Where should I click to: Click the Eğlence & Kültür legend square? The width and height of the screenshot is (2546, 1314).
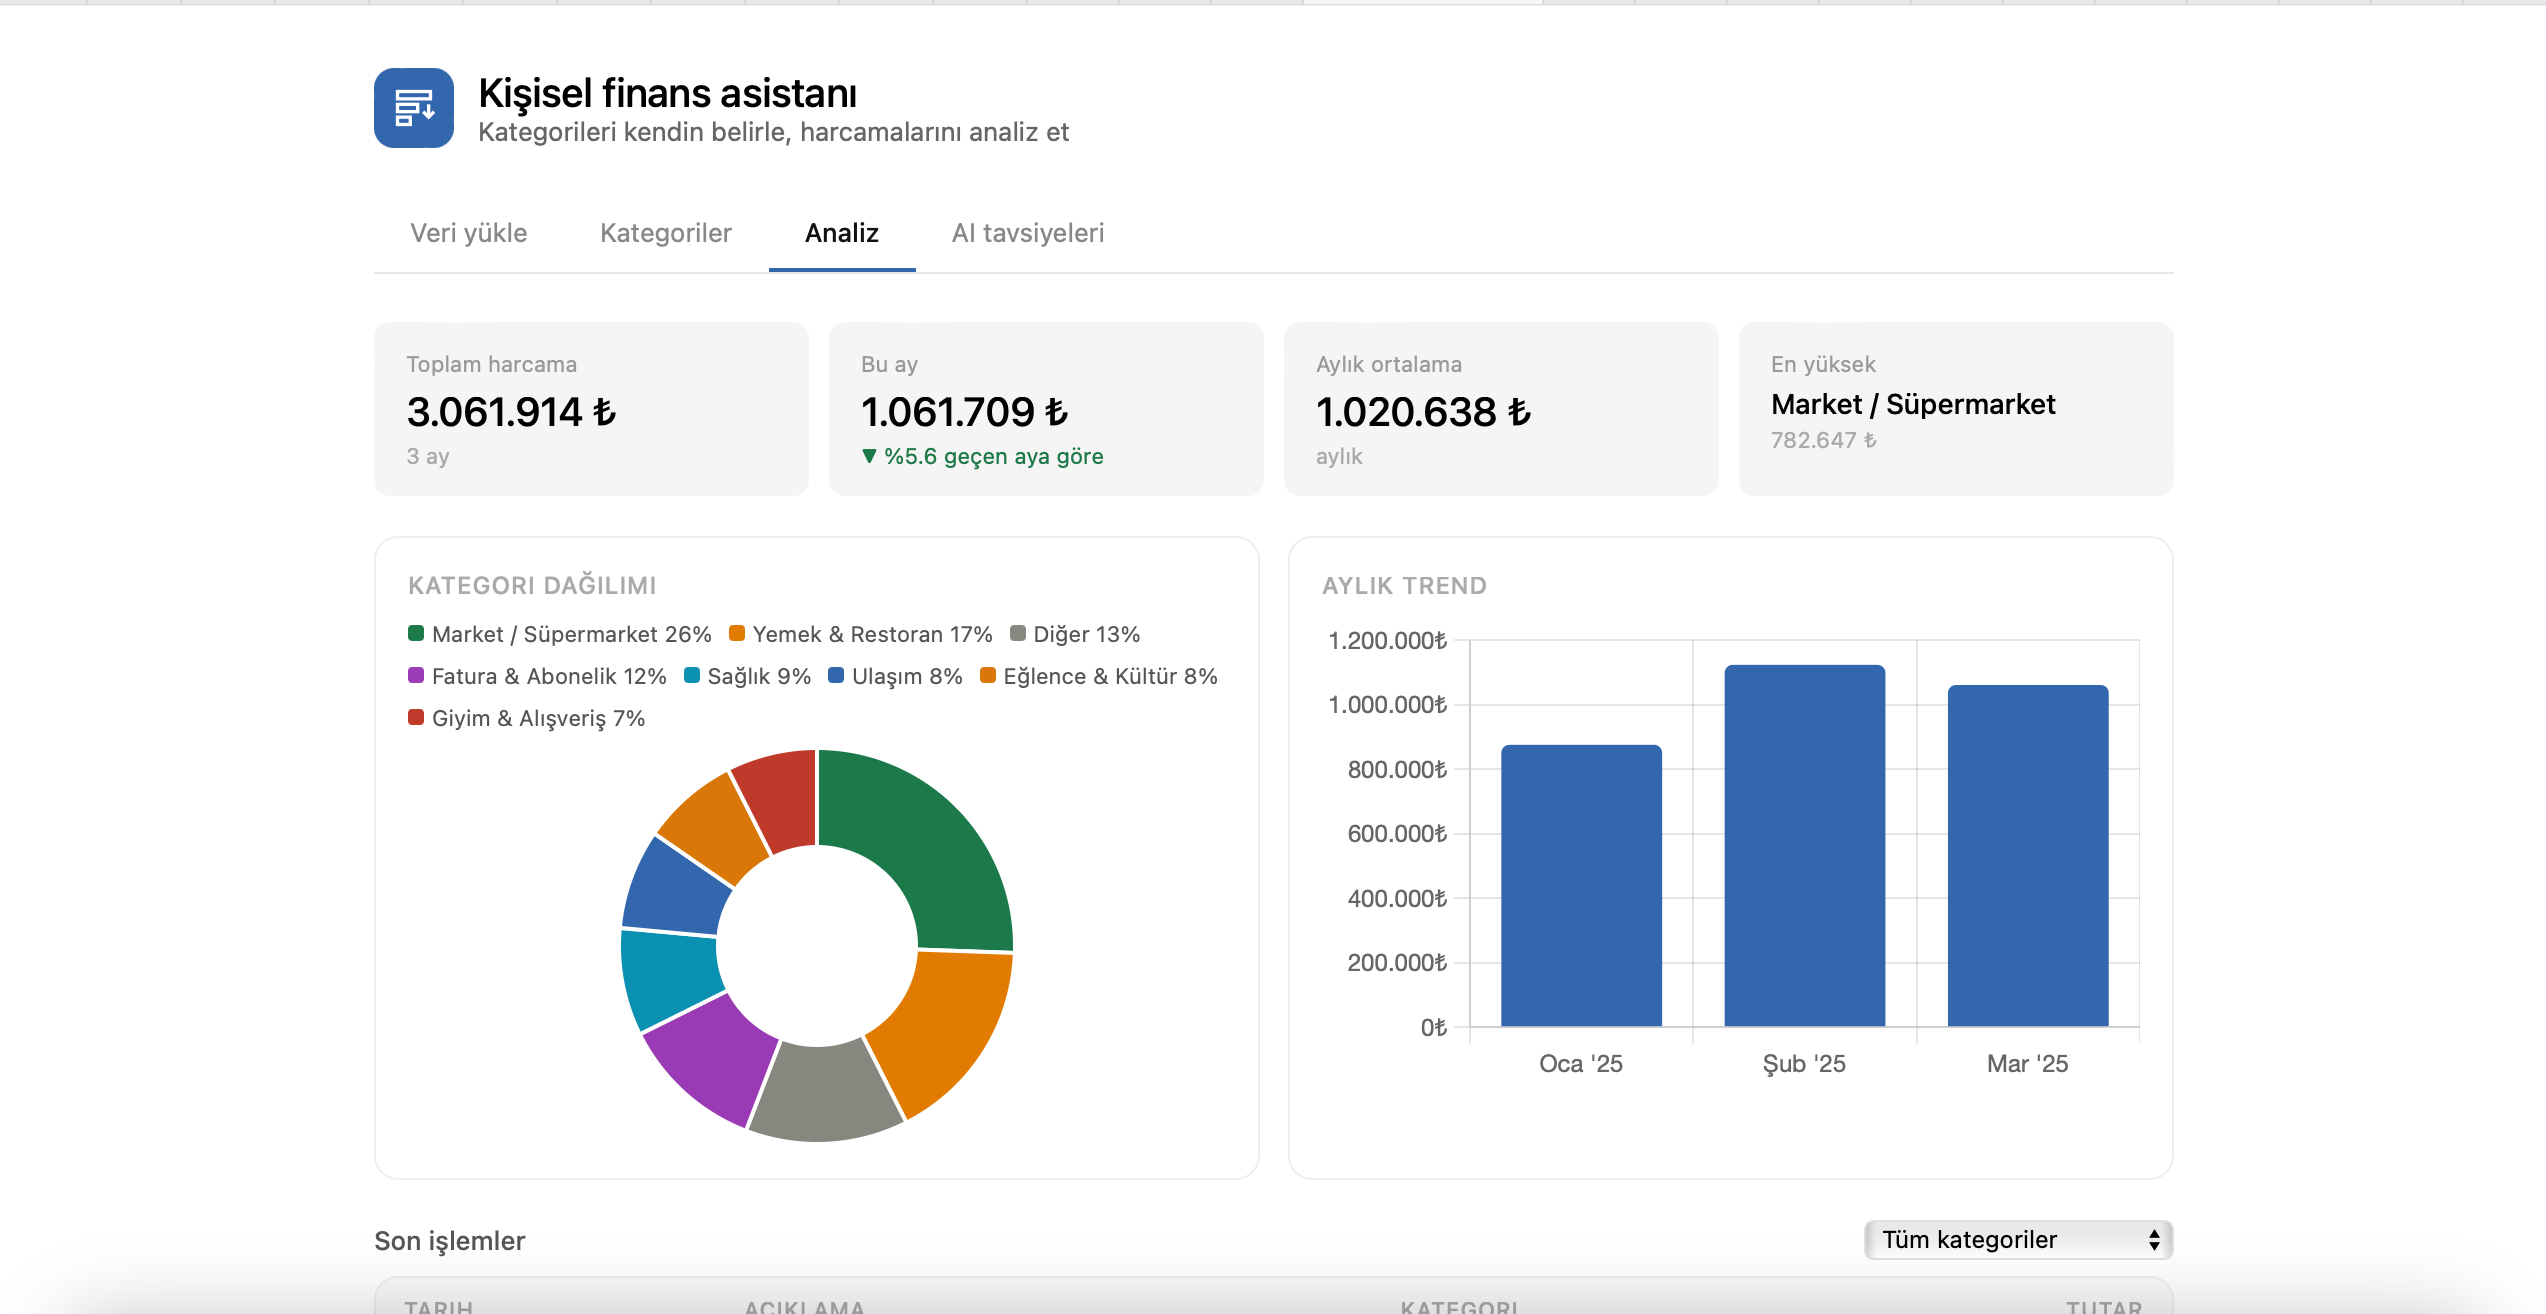point(988,675)
